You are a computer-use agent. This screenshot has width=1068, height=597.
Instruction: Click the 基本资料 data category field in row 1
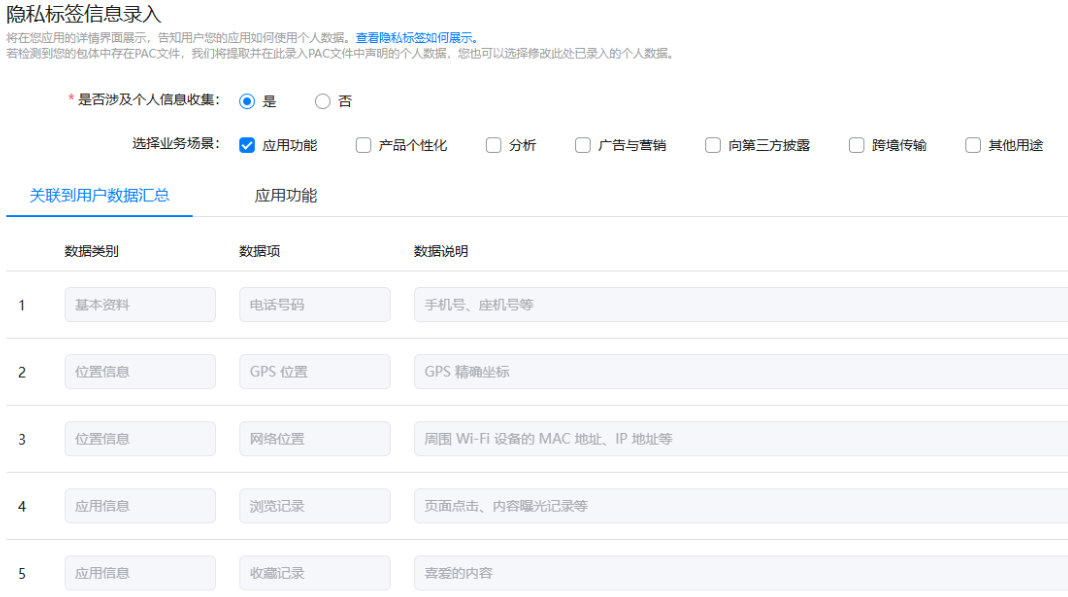(x=139, y=304)
